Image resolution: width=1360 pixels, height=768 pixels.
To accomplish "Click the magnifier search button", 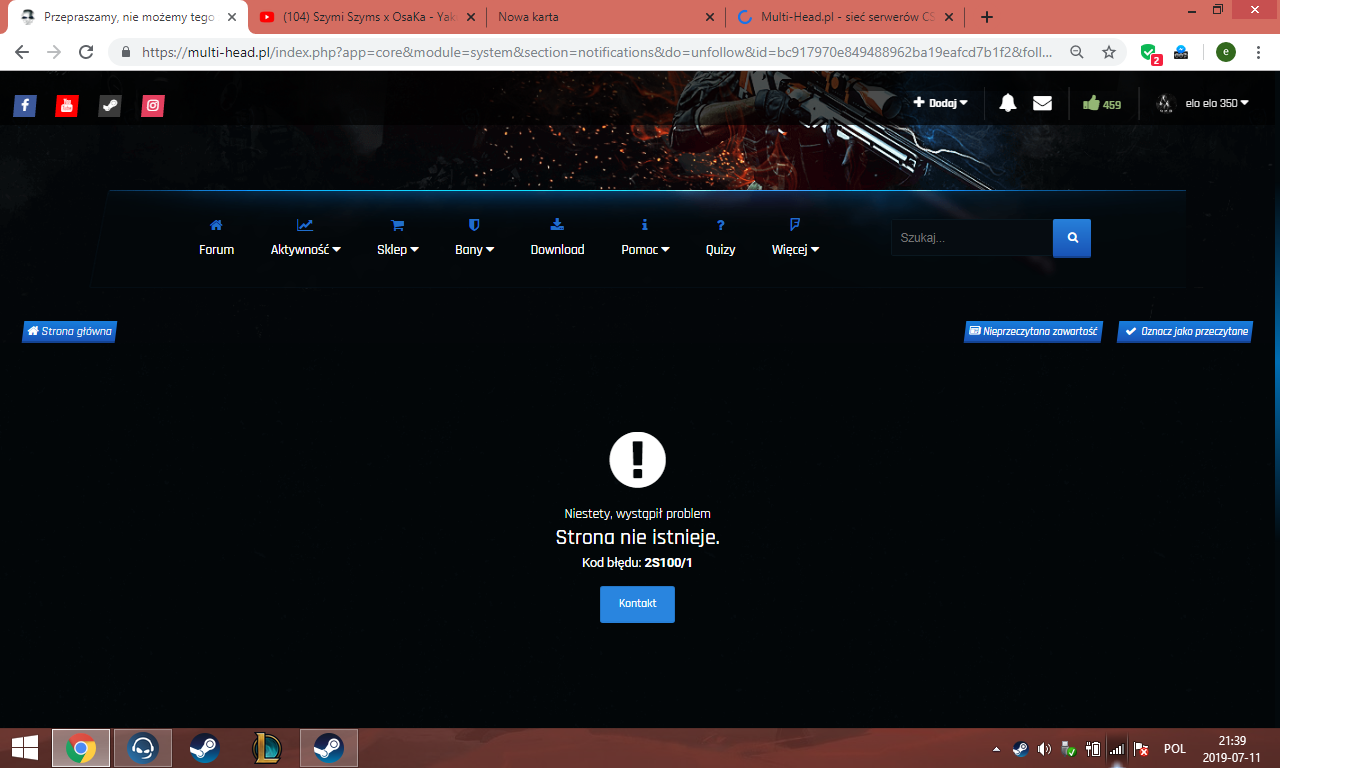I will click(x=1072, y=238).
